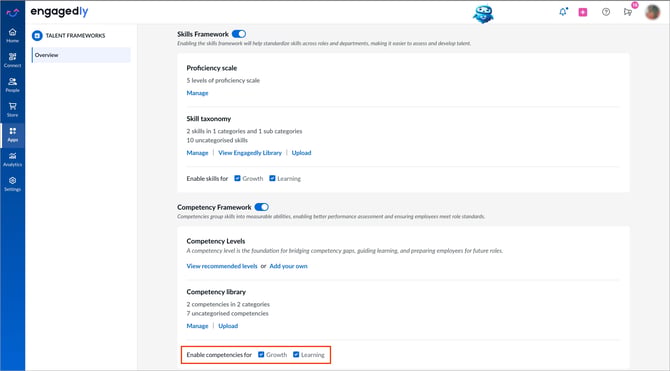Uncheck Learning under Enable skills for
Screen dimensions: 670x371
pos(272,178)
